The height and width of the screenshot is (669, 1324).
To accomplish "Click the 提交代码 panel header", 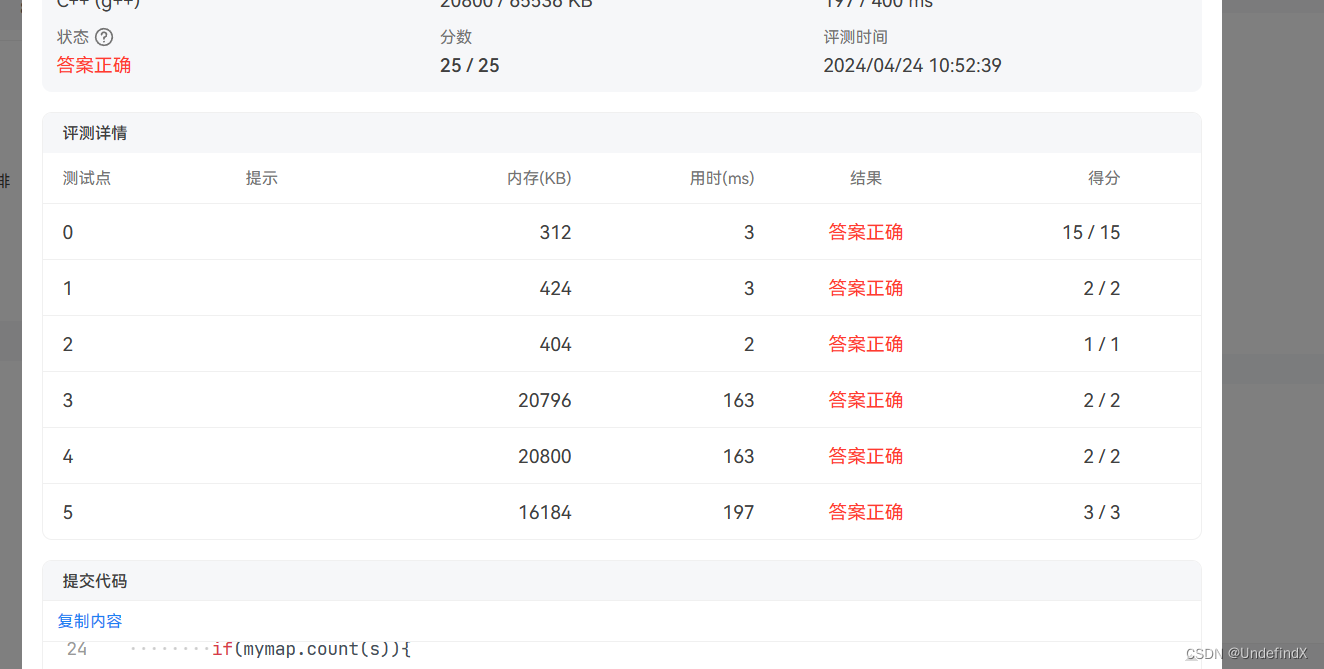I will [94, 580].
